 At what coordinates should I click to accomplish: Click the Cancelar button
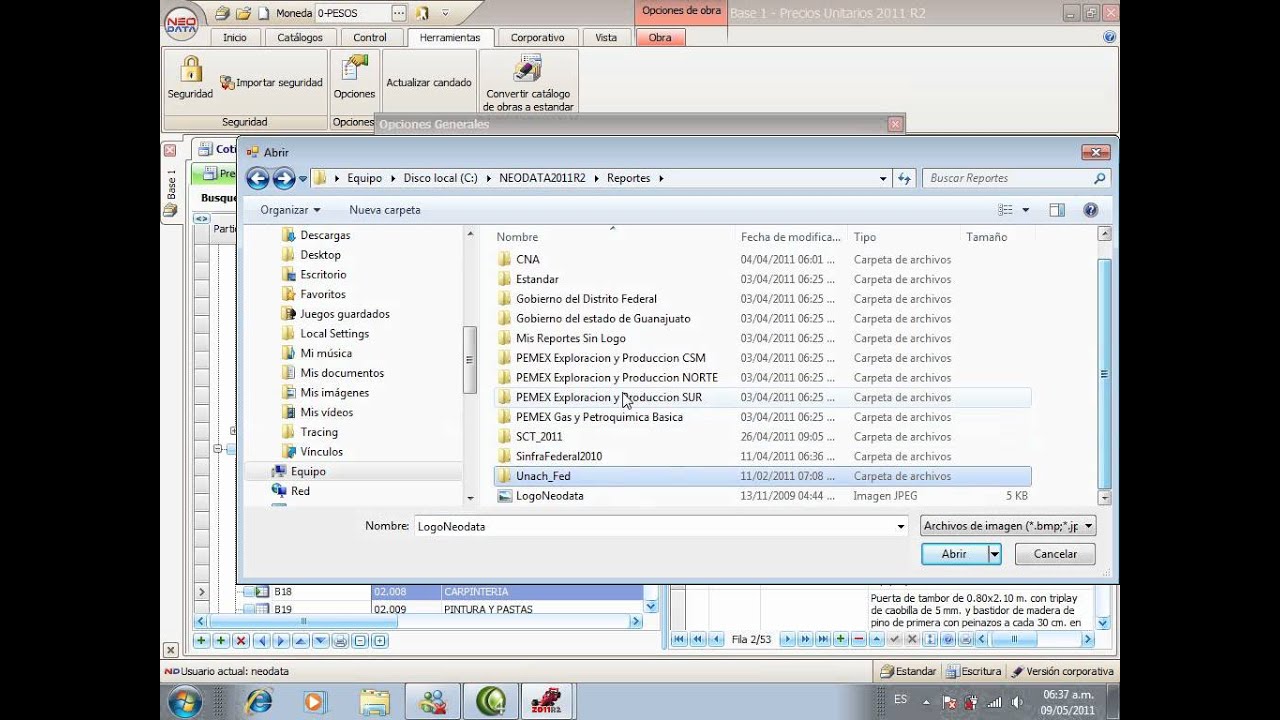point(1055,554)
